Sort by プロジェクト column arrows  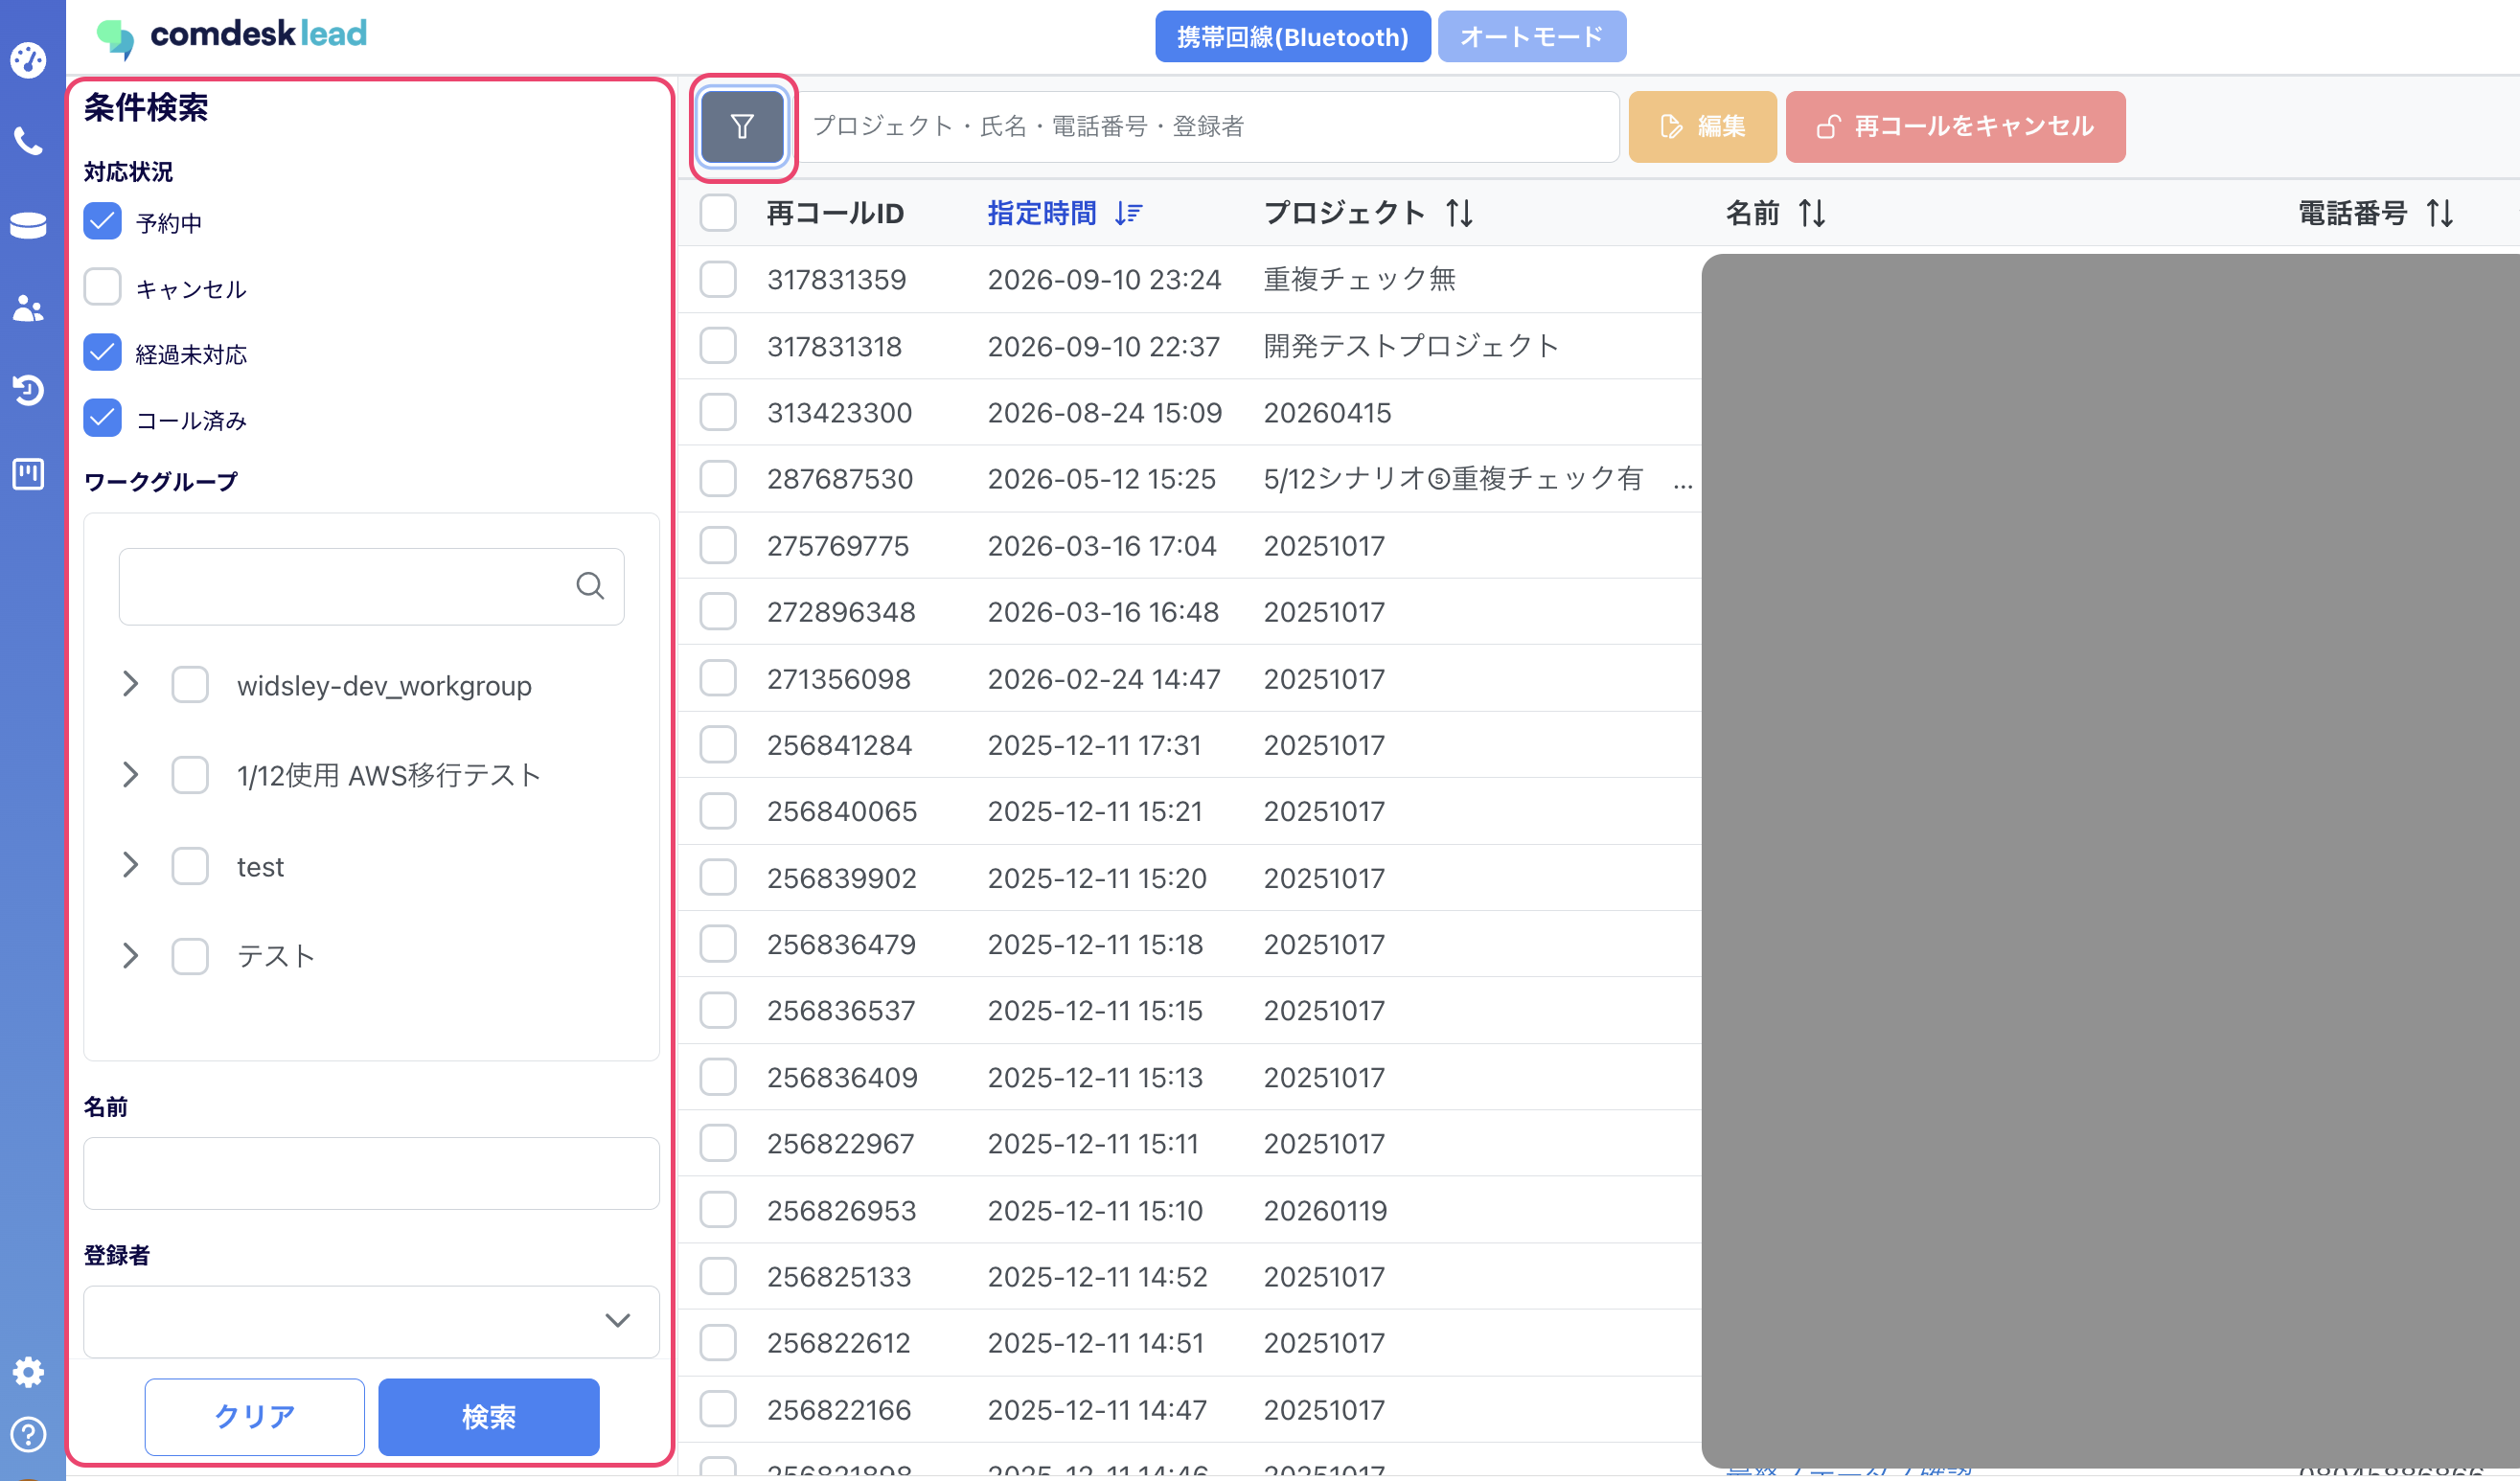tap(1459, 213)
